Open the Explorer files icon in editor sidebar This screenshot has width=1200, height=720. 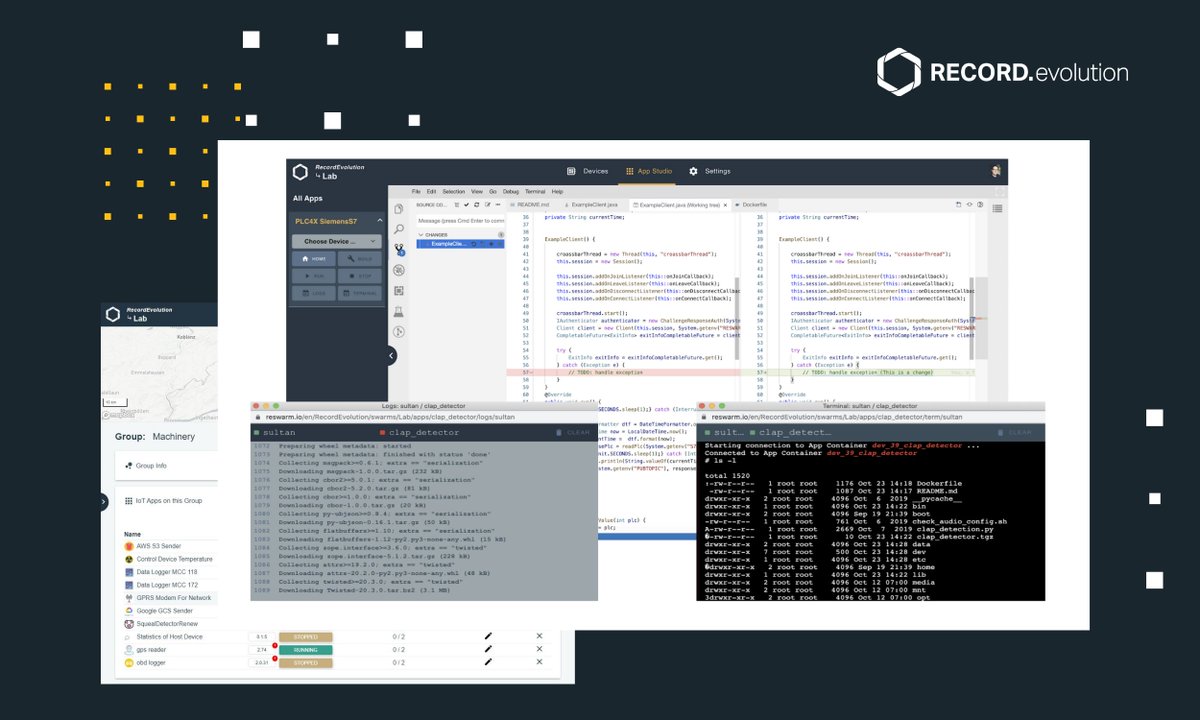pyautogui.click(x=399, y=209)
